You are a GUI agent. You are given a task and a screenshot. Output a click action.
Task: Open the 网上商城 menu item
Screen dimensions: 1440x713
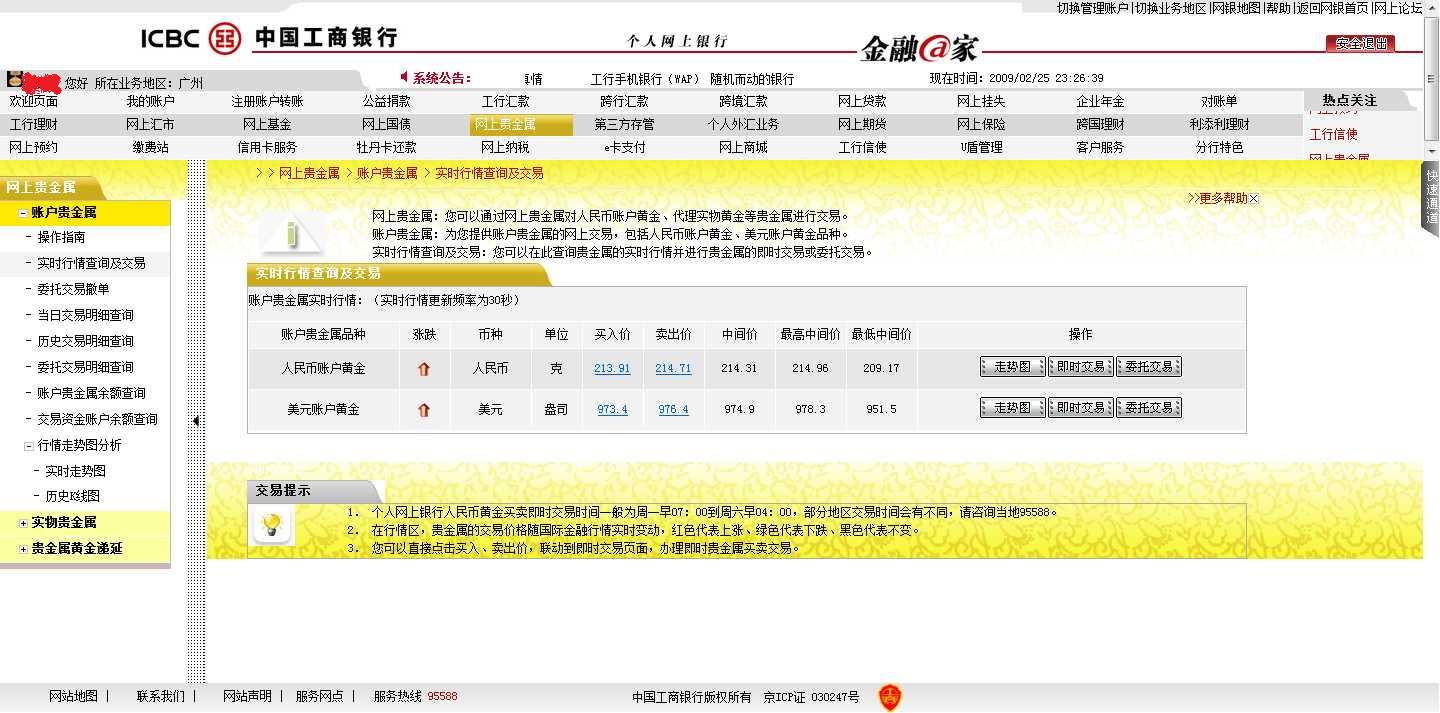pyautogui.click(x=743, y=148)
